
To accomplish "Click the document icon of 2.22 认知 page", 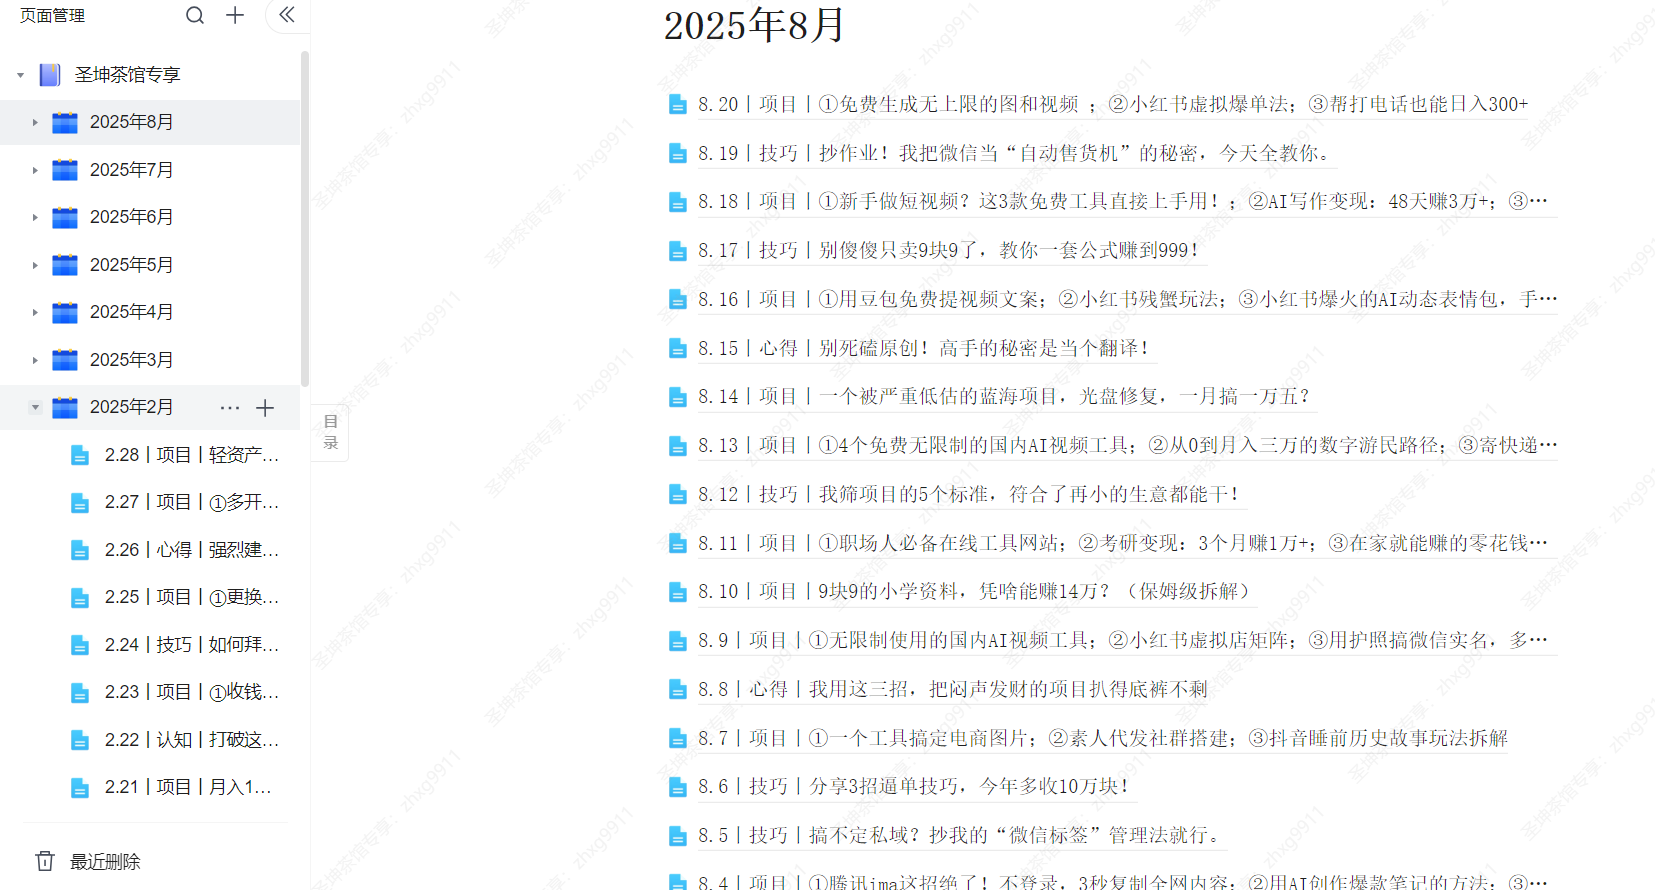I will [80, 741].
